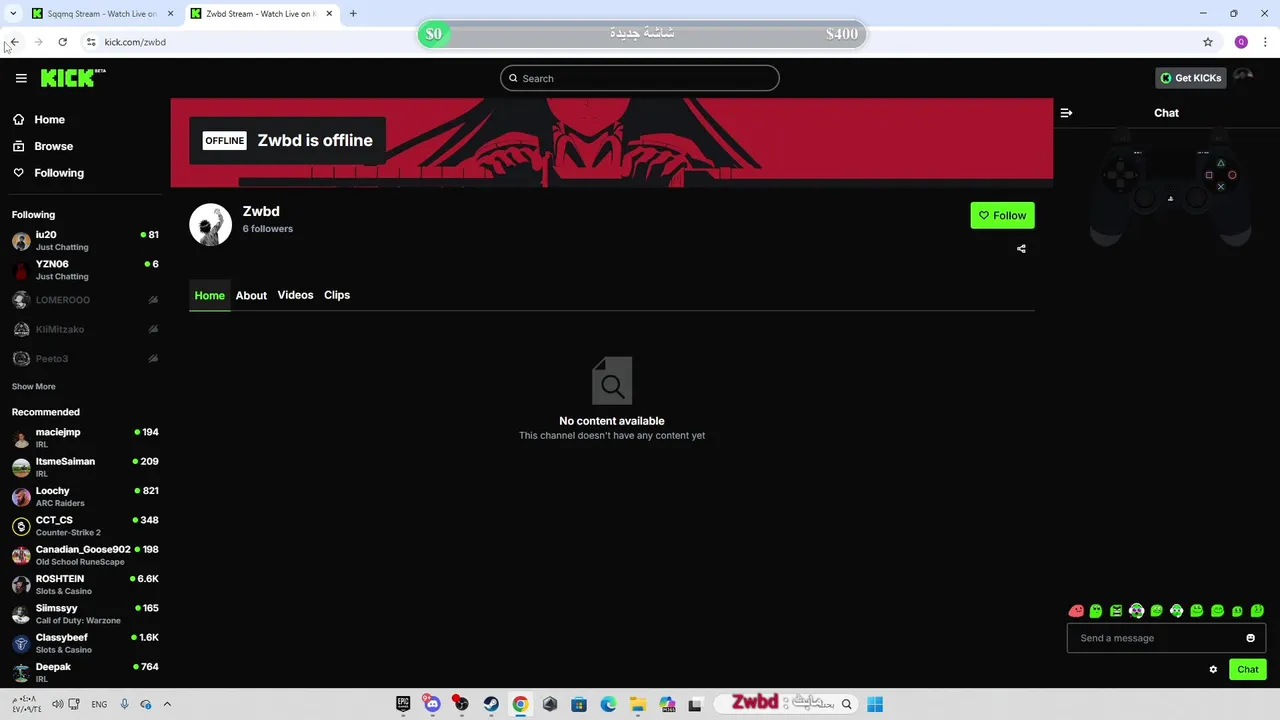Viewport: 1280px width, 720px height.
Task: Collapse the chat panel arrow icon
Action: (1066, 113)
